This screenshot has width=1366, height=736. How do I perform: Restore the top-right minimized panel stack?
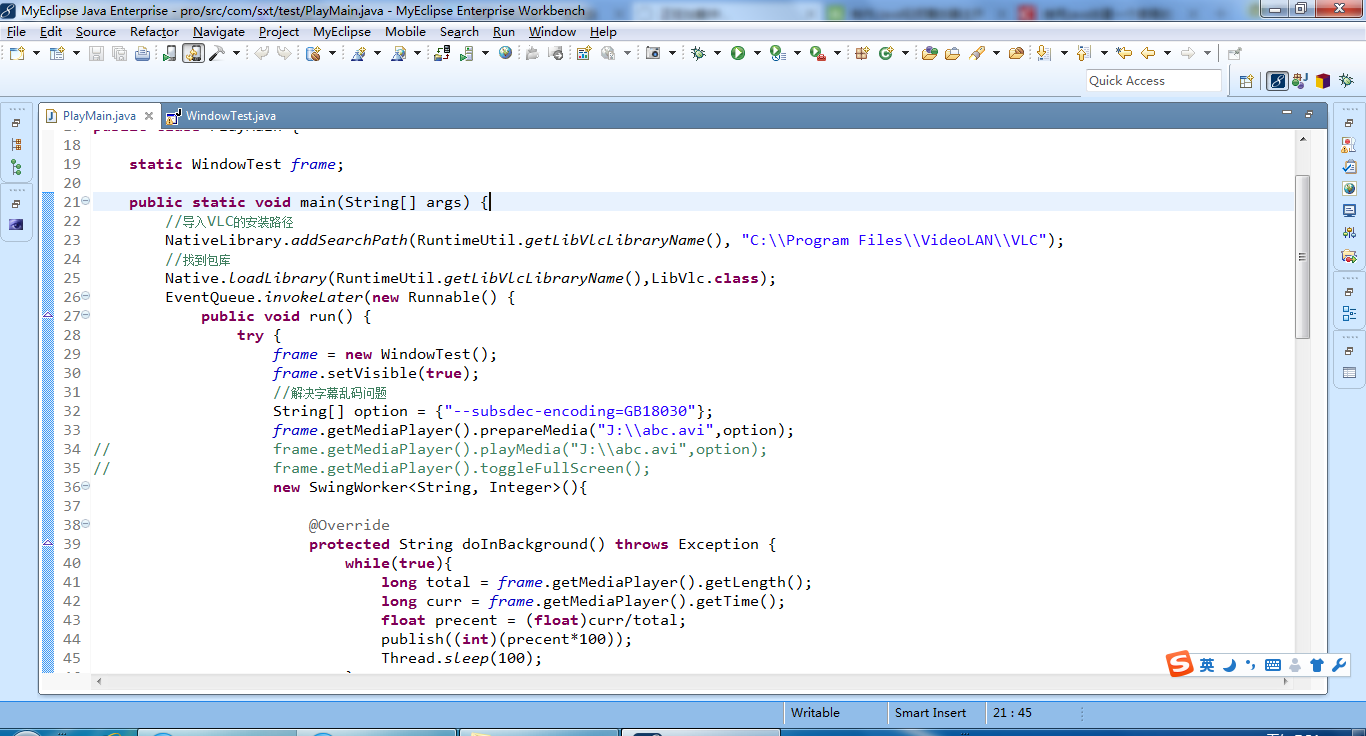coord(1349,123)
